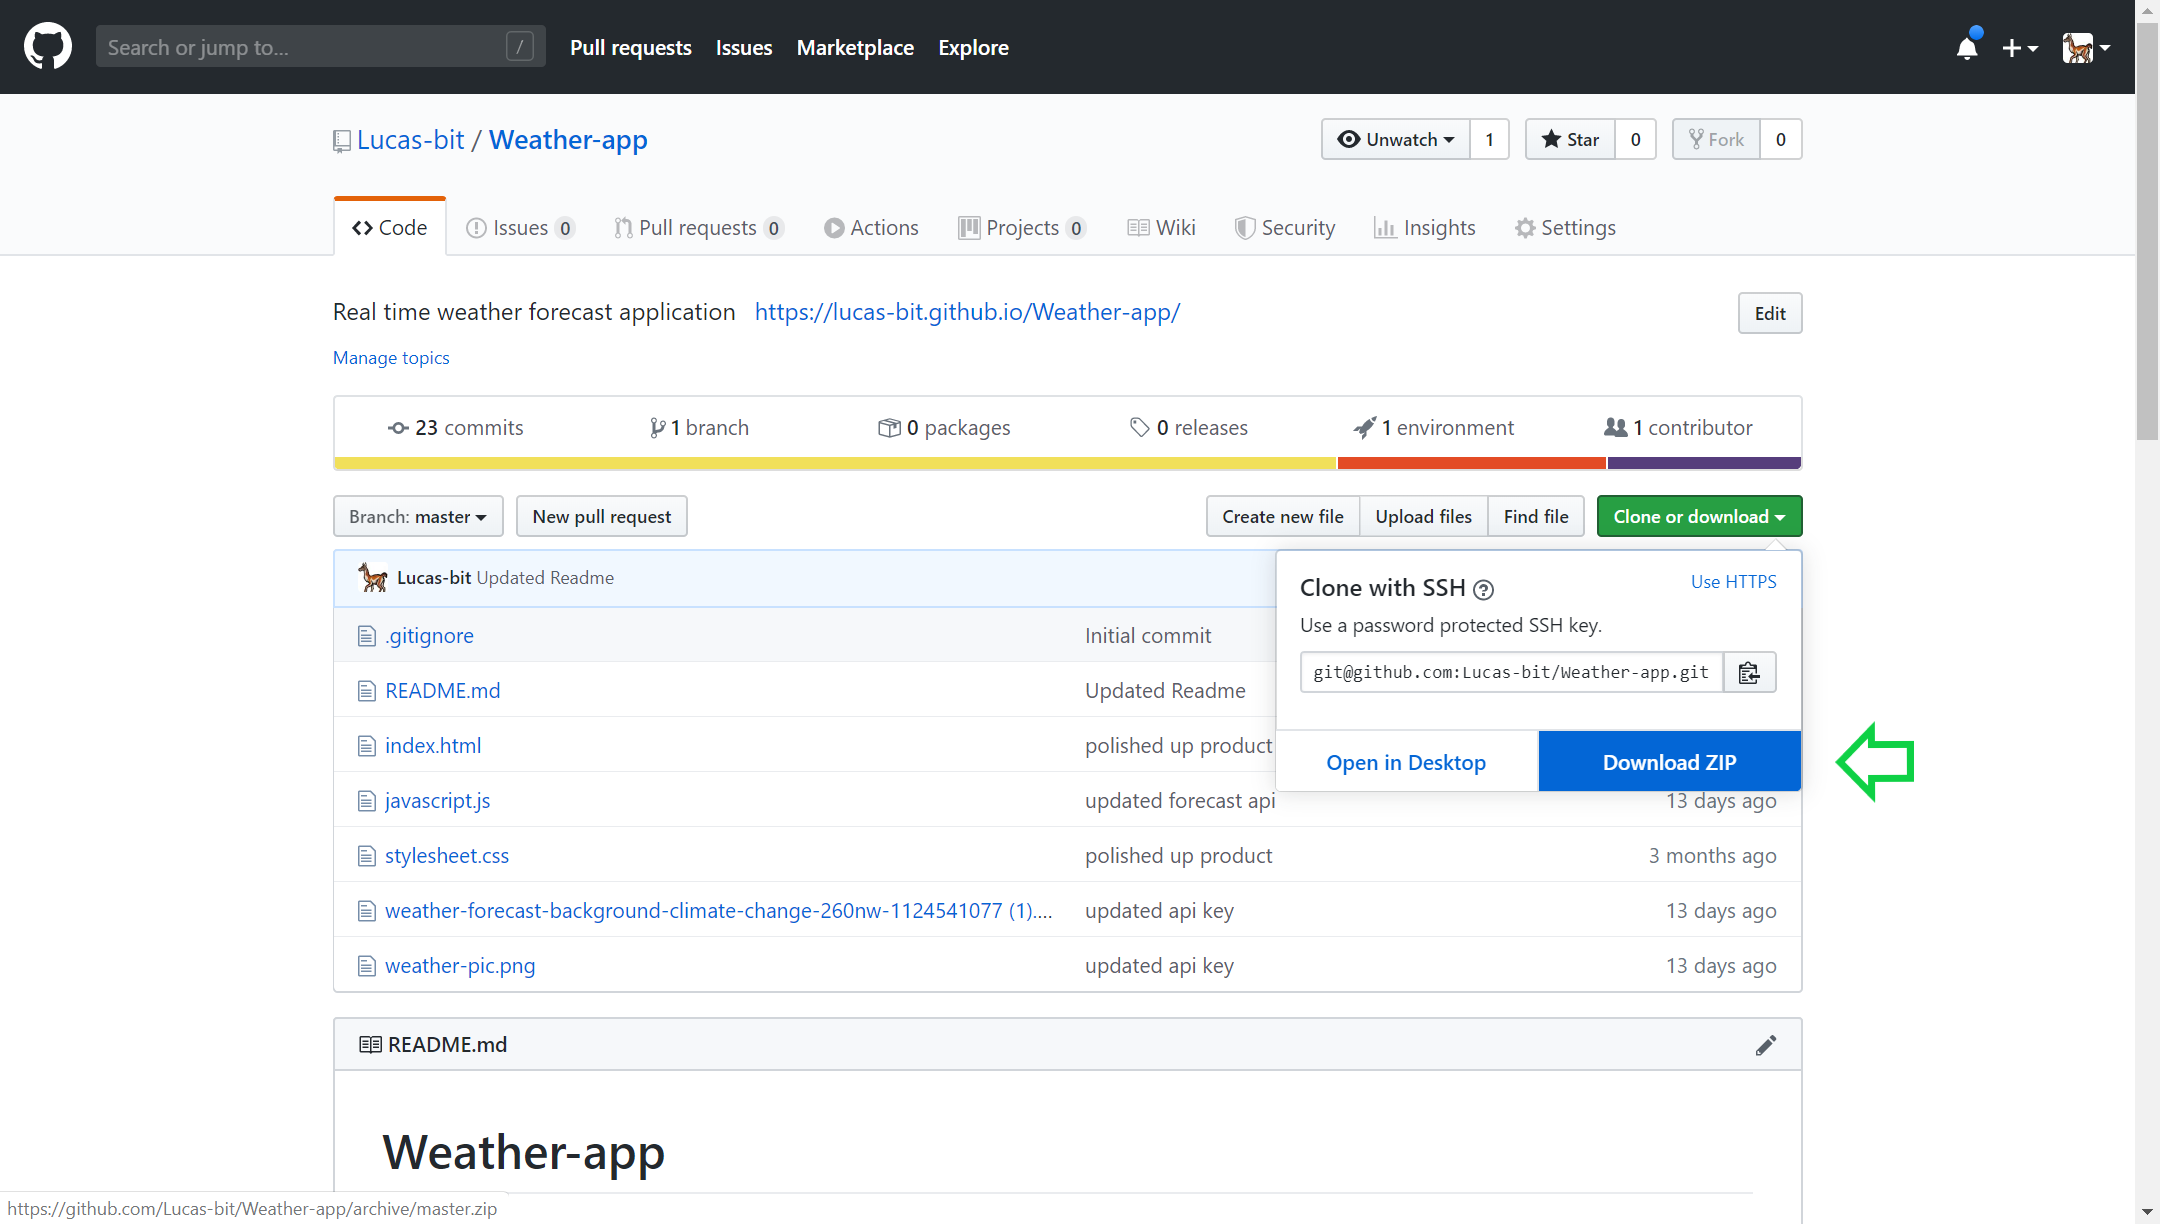Viewport: 2160px width, 1224px height.
Task: Copy clone URL with clipboard icon
Action: tap(1749, 672)
